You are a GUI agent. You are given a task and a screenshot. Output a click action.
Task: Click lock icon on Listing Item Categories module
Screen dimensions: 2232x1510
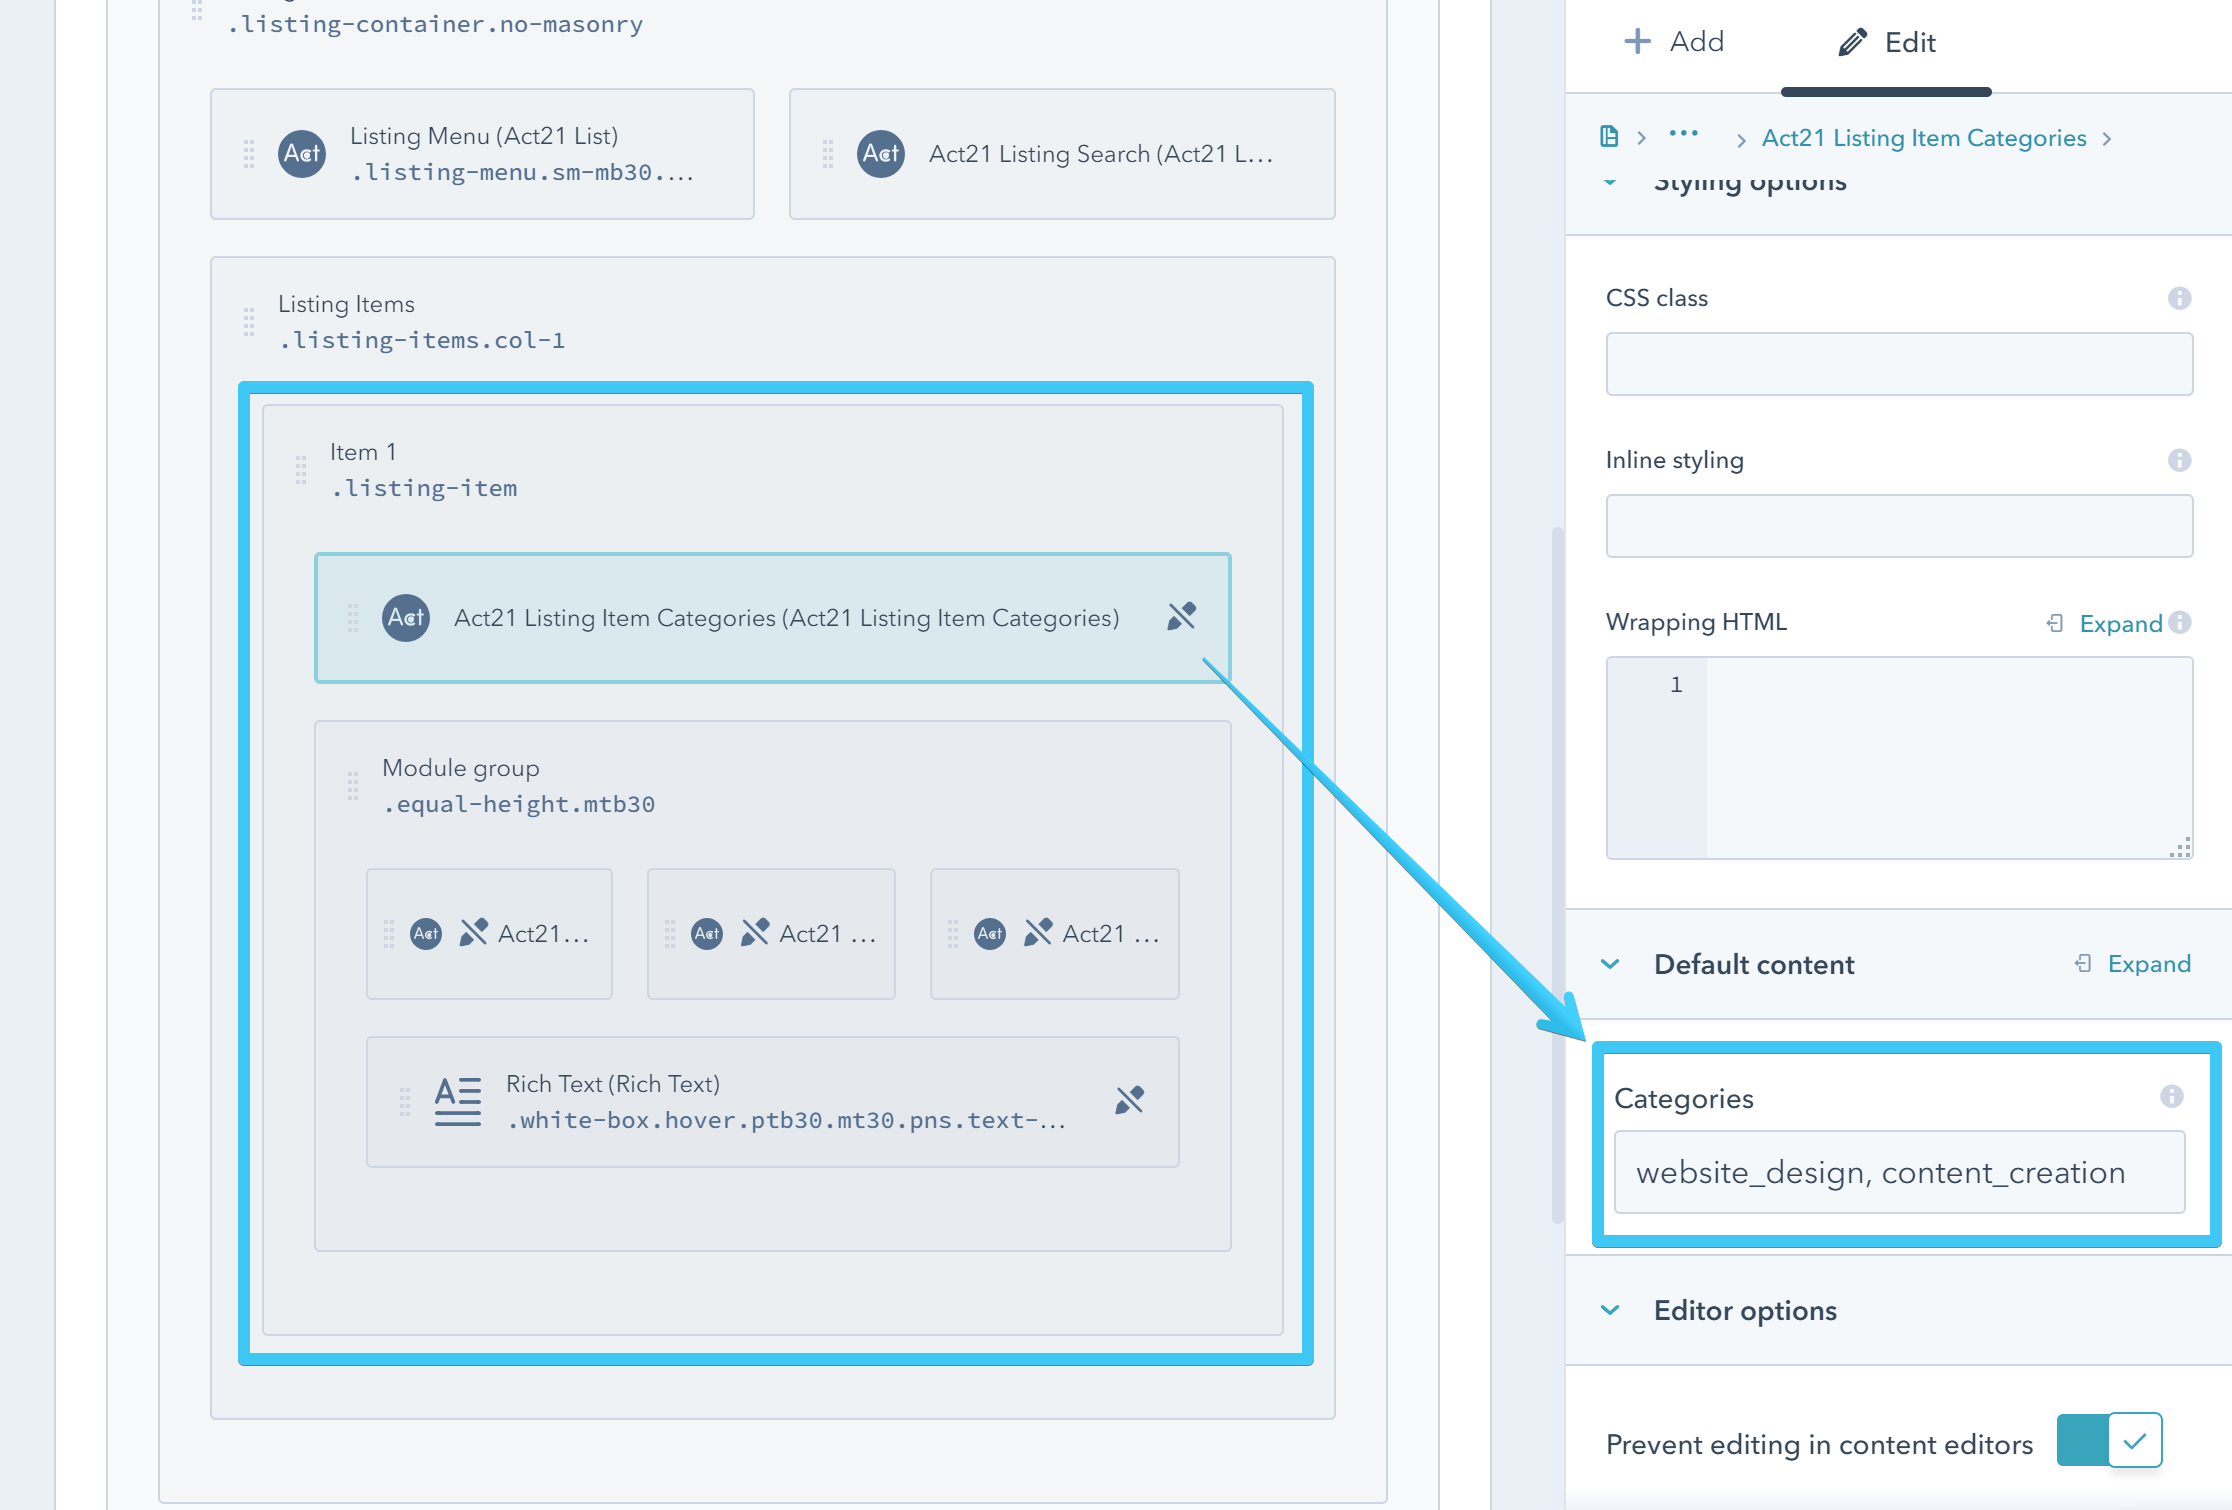point(1181,617)
